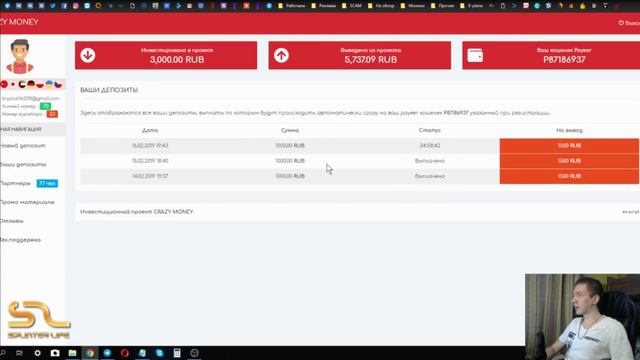Open Calculator in taskbar
This screenshot has height=360, width=640.
coord(177,353)
